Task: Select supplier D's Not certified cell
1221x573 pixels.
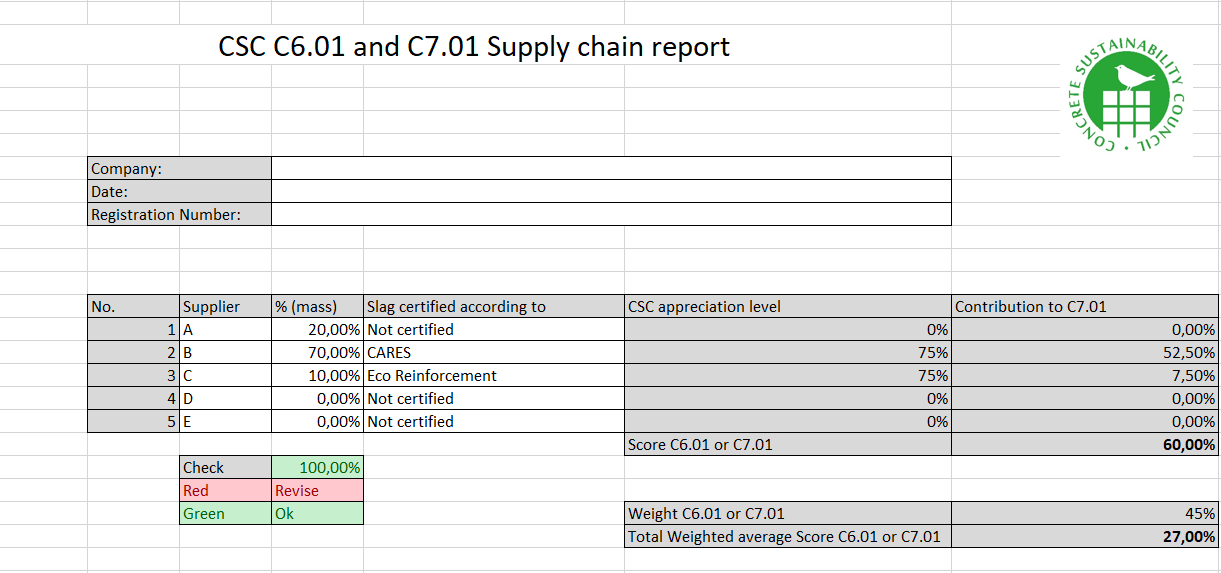Action: pos(493,399)
